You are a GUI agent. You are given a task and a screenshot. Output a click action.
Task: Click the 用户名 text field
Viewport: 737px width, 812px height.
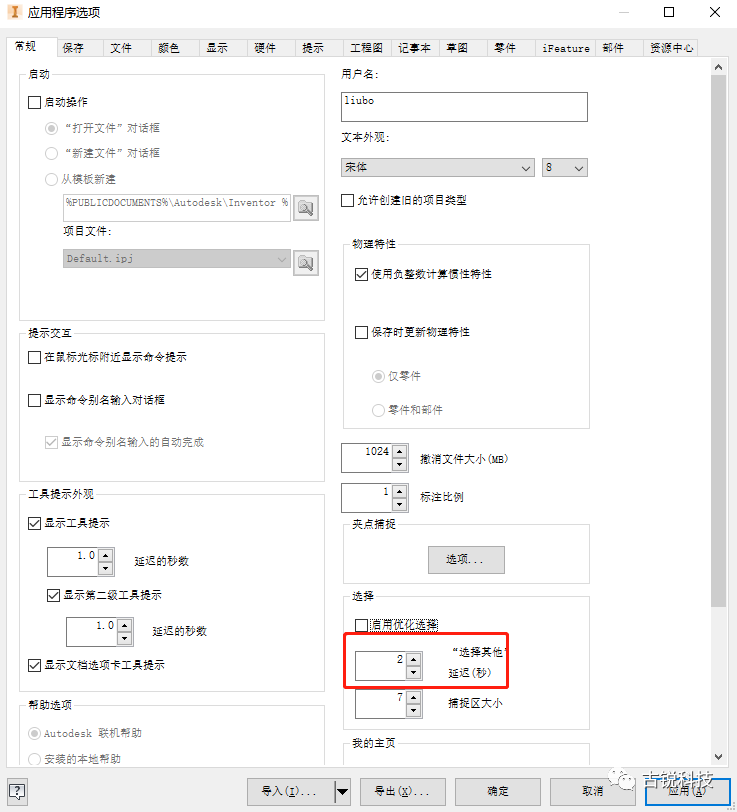point(464,107)
